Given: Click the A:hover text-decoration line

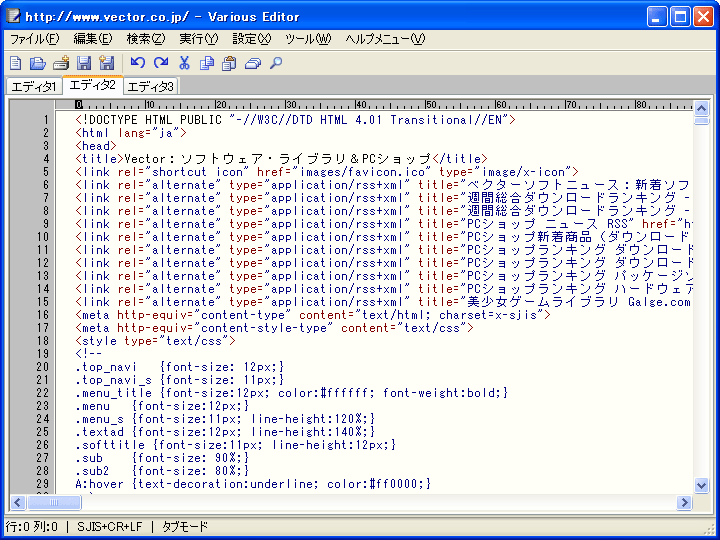Looking at the screenshot, I should point(253,484).
